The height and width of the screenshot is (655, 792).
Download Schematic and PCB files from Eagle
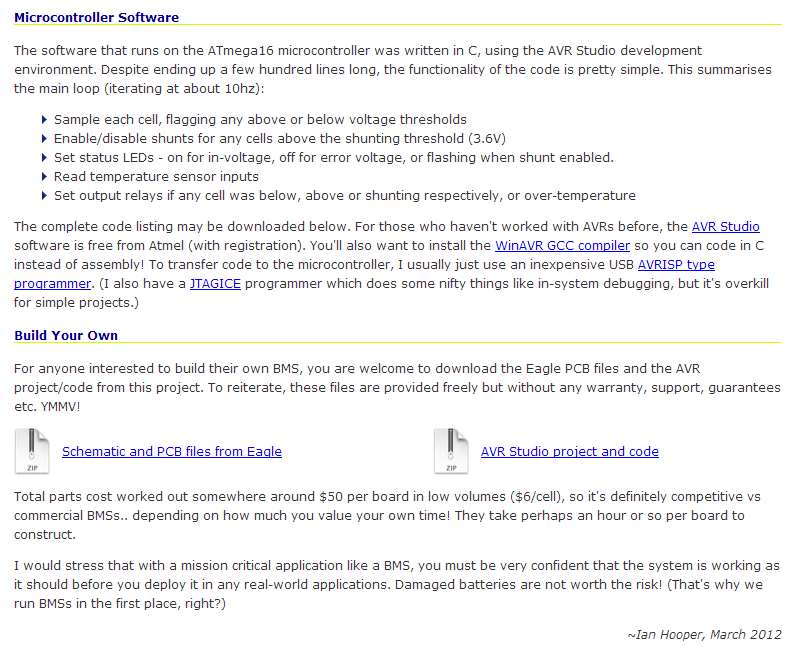[172, 451]
